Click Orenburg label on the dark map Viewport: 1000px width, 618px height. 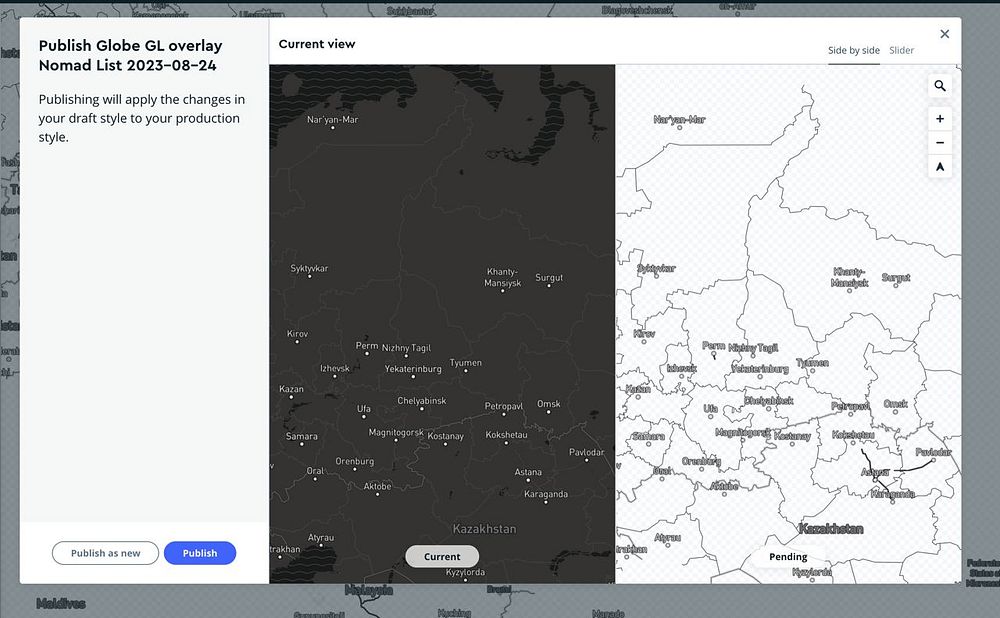355,461
